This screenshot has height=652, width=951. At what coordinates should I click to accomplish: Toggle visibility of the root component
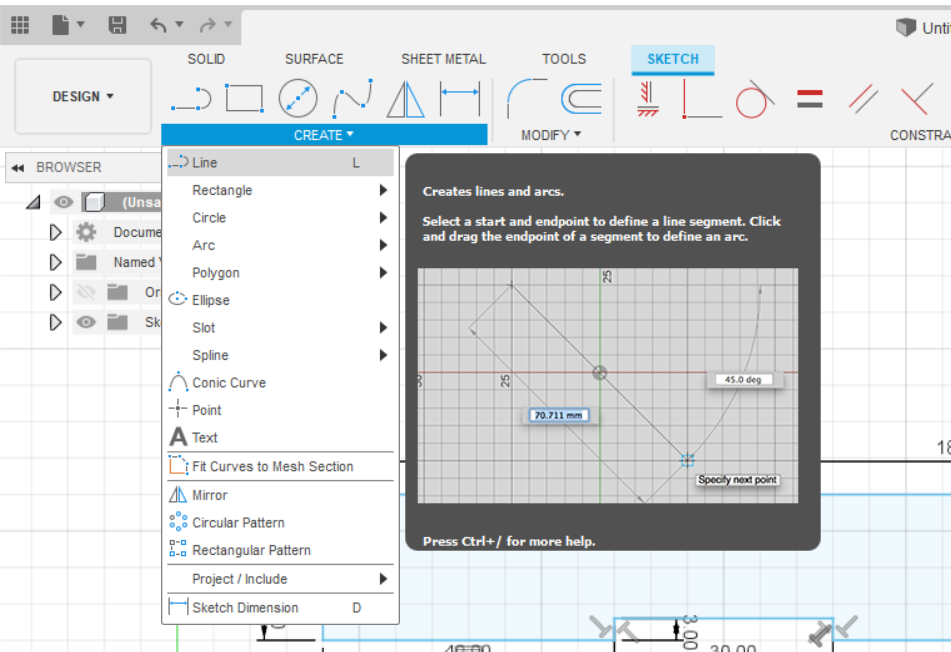[x=63, y=202]
